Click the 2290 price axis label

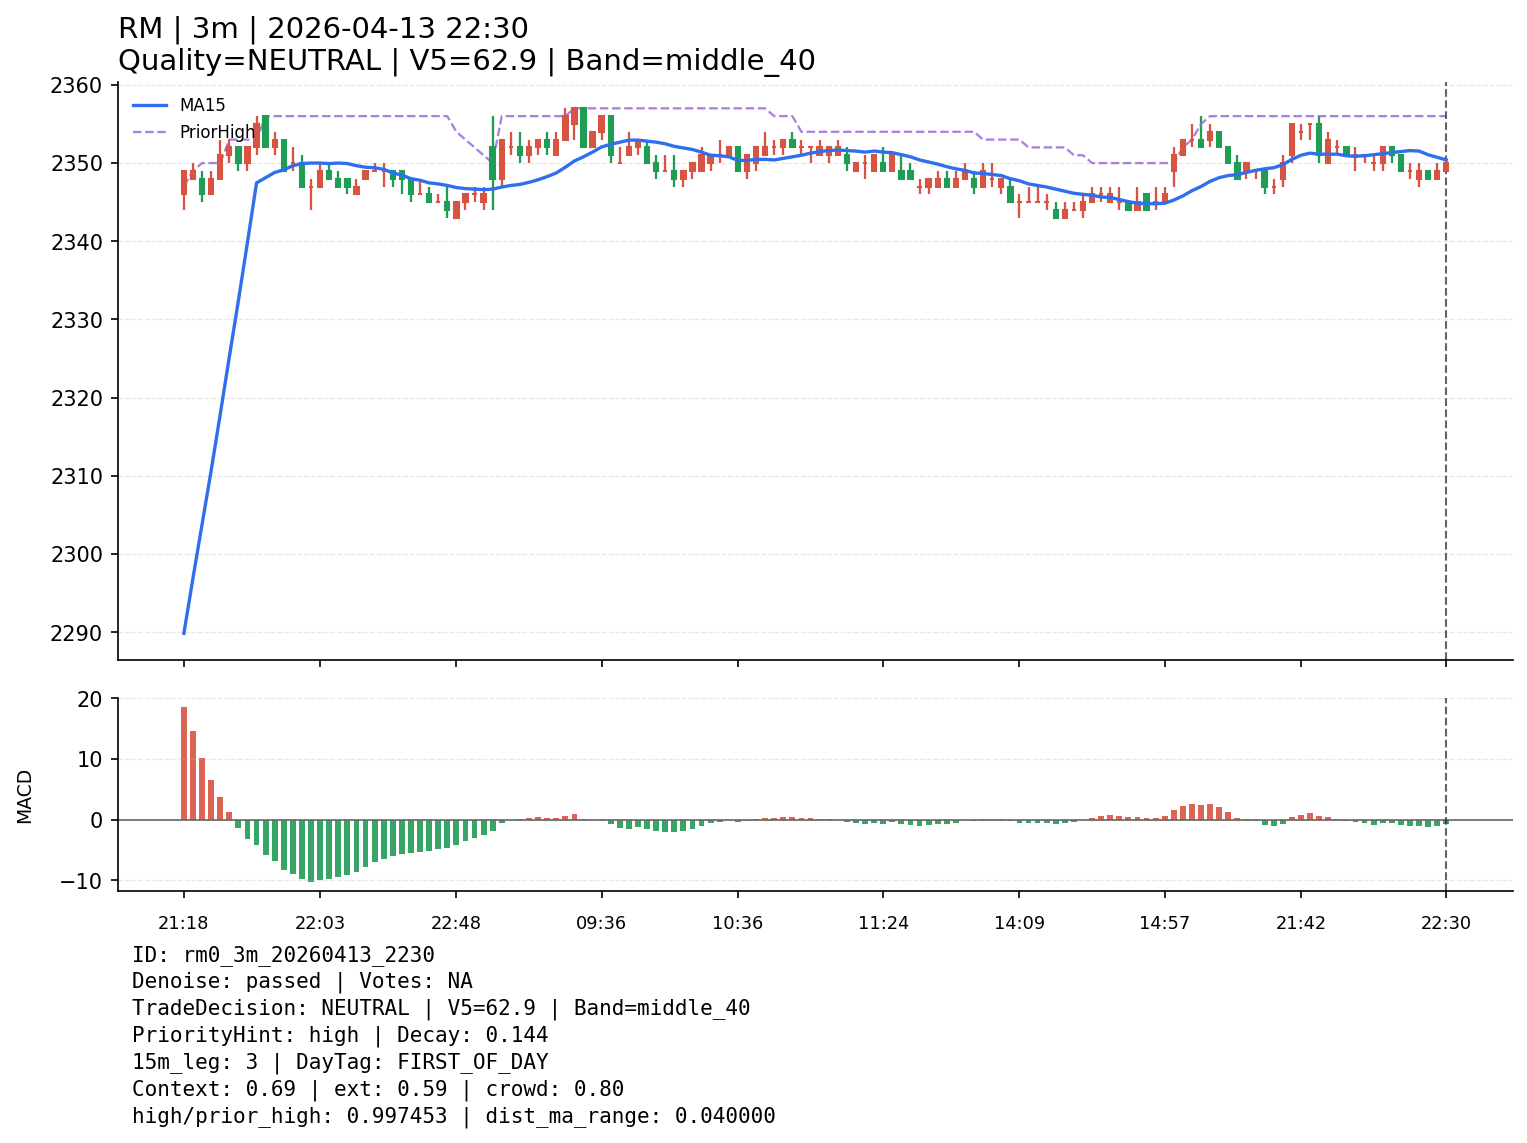(x=76, y=633)
